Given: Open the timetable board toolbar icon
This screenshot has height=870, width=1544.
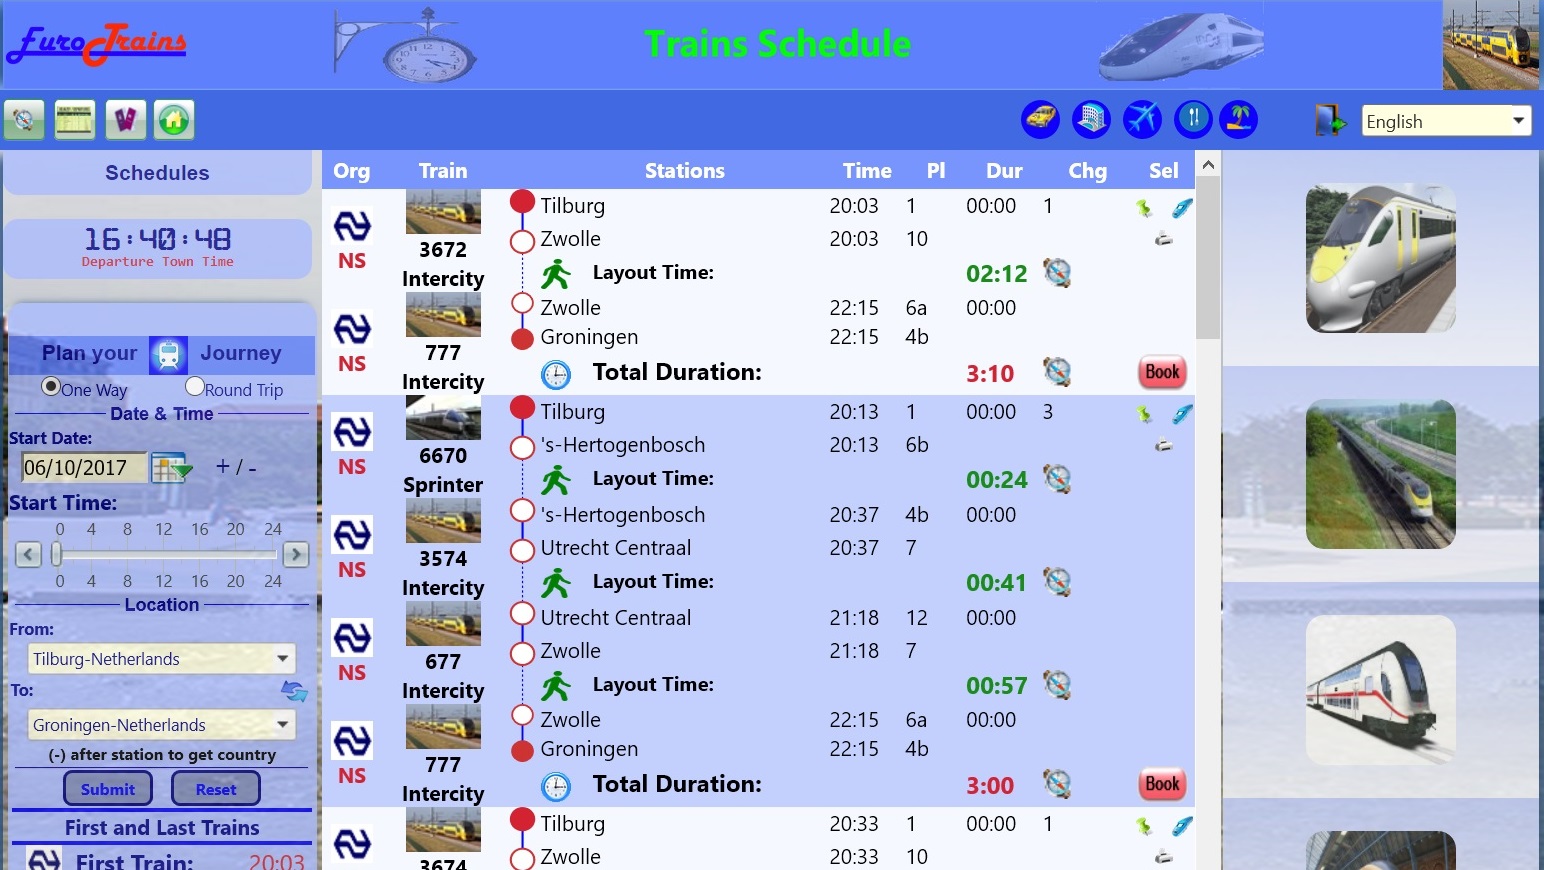Looking at the screenshot, I should tap(75, 121).
